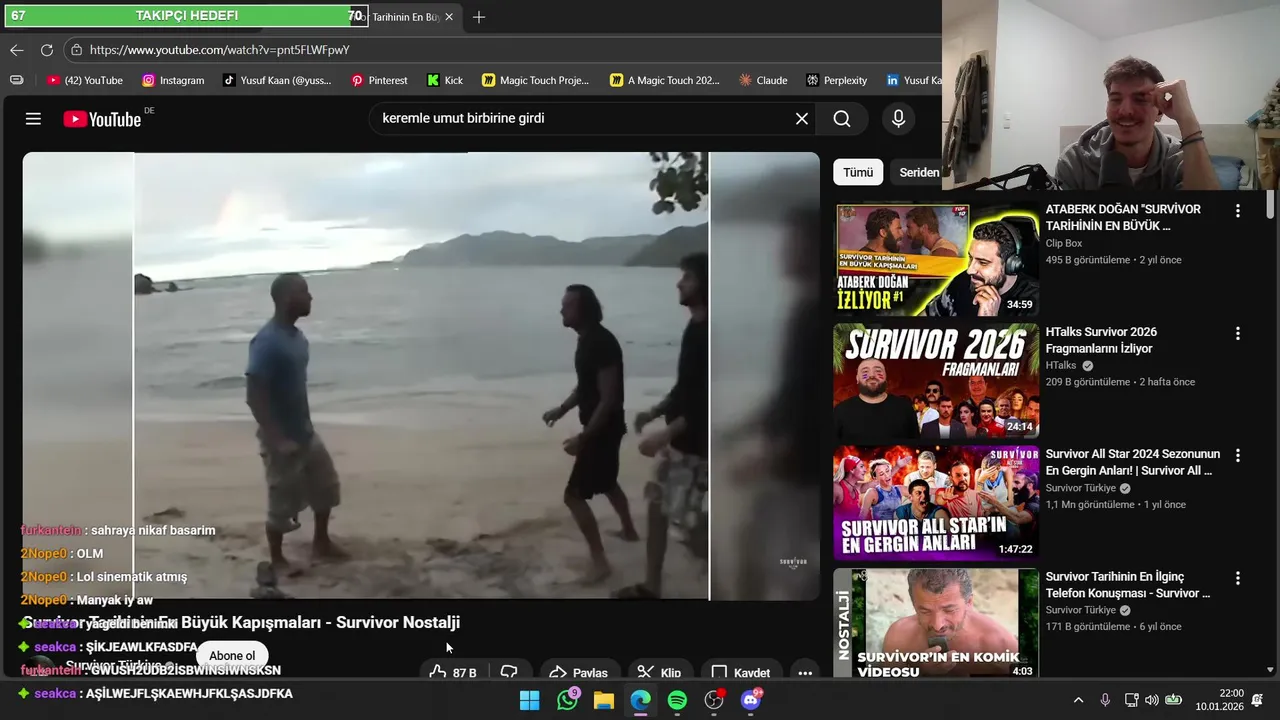The image size is (1280, 720).
Task: Open the Magic Touch Proje... bookmark
Action: pos(536,80)
